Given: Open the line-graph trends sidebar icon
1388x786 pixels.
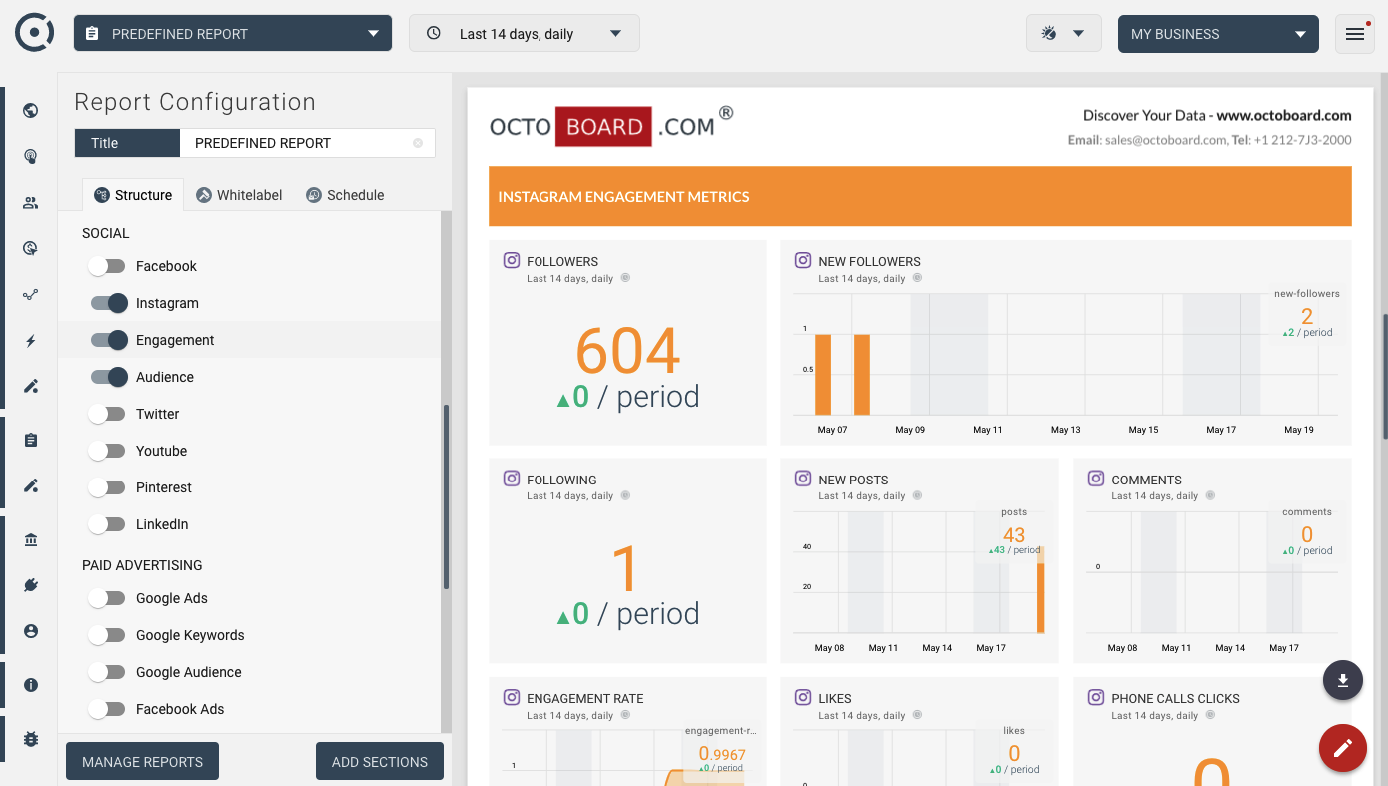Looking at the screenshot, I should [31, 295].
